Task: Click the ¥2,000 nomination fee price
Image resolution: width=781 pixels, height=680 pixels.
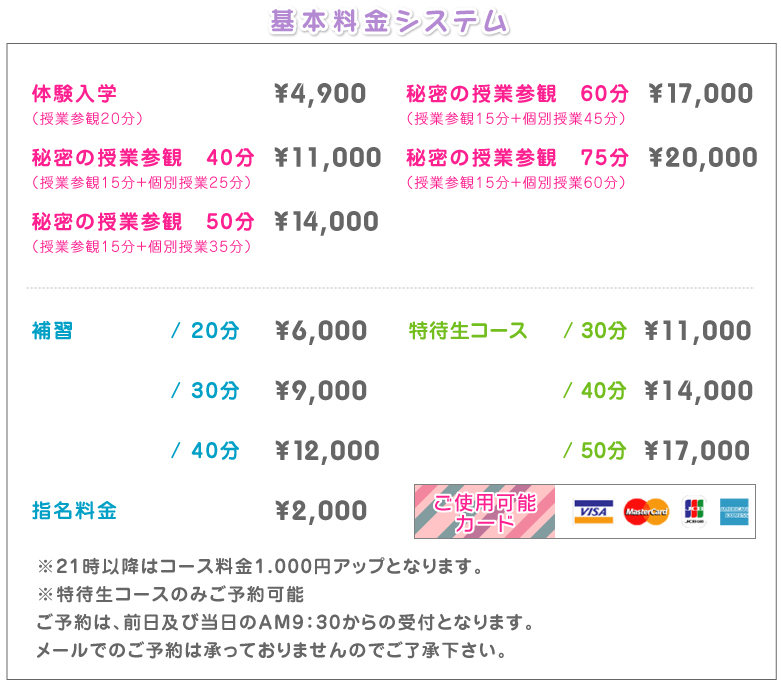Action: pos(321,512)
